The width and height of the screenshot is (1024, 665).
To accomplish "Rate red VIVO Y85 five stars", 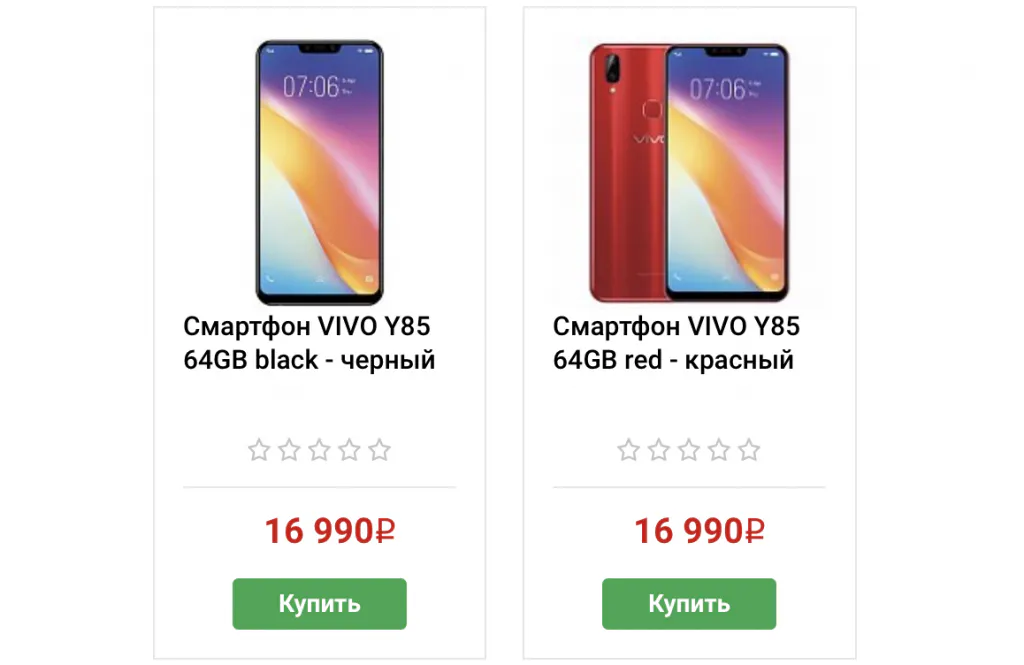I will [749, 450].
